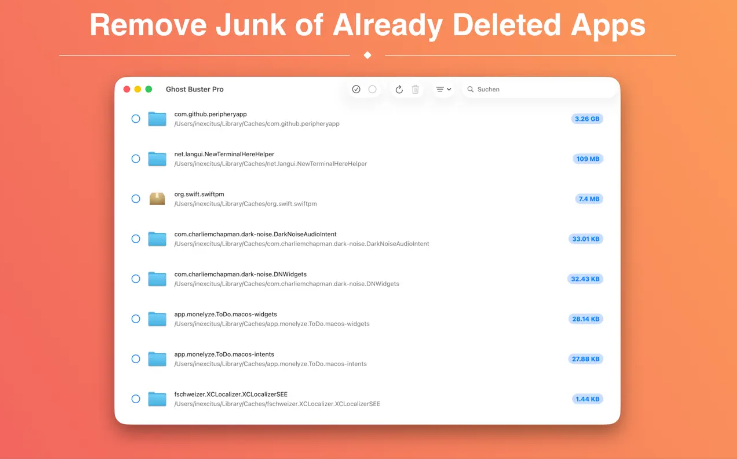
Task: Click the app.monelyze.ToDo.macos-widgets title
Action: point(226,314)
